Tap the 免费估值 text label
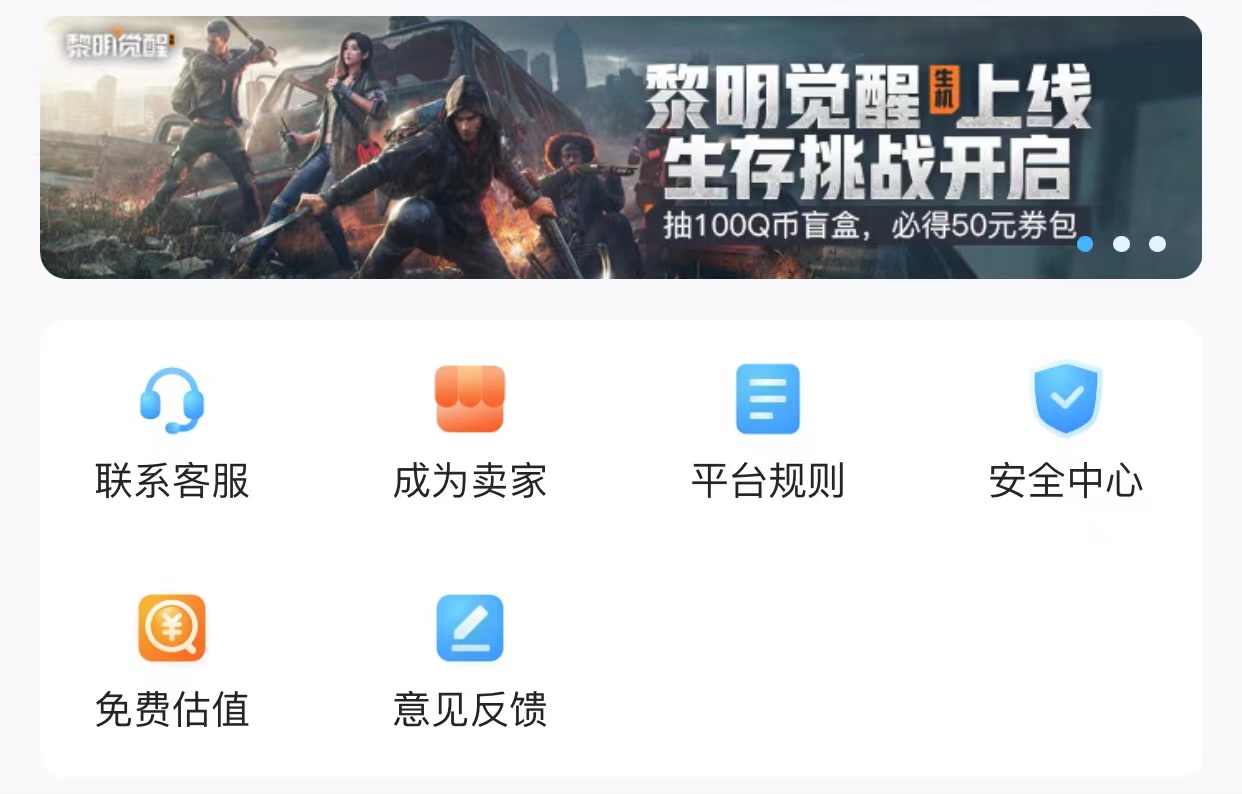The height and width of the screenshot is (794, 1242). 172,710
